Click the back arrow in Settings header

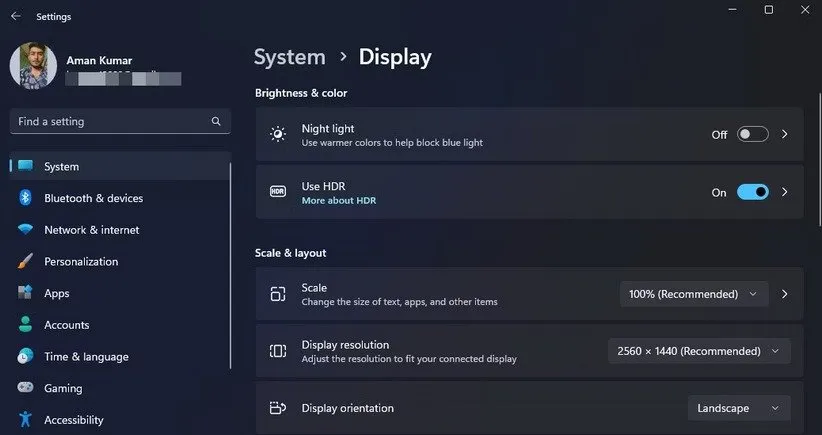click(16, 16)
